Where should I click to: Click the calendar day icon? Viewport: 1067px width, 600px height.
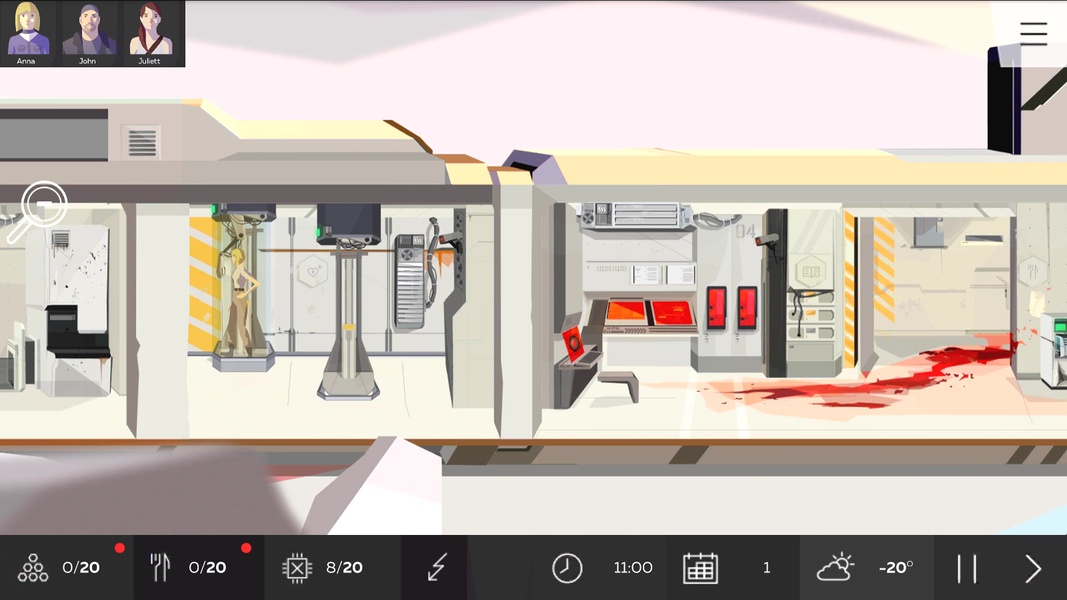[x=700, y=568]
